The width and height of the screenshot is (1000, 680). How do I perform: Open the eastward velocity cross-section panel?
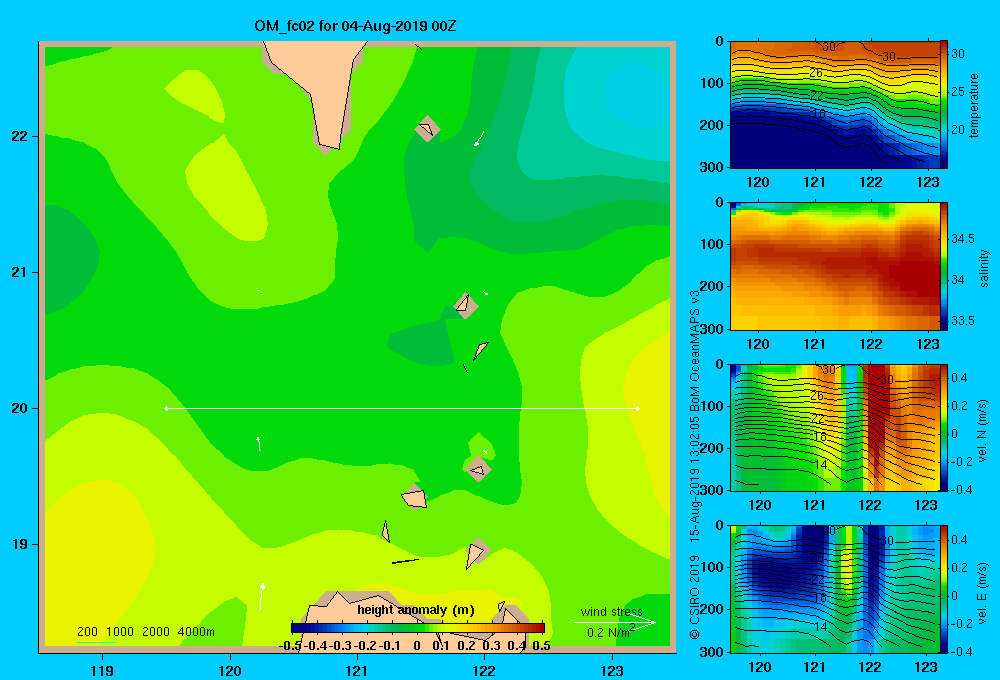pyautogui.click(x=835, y=589)
